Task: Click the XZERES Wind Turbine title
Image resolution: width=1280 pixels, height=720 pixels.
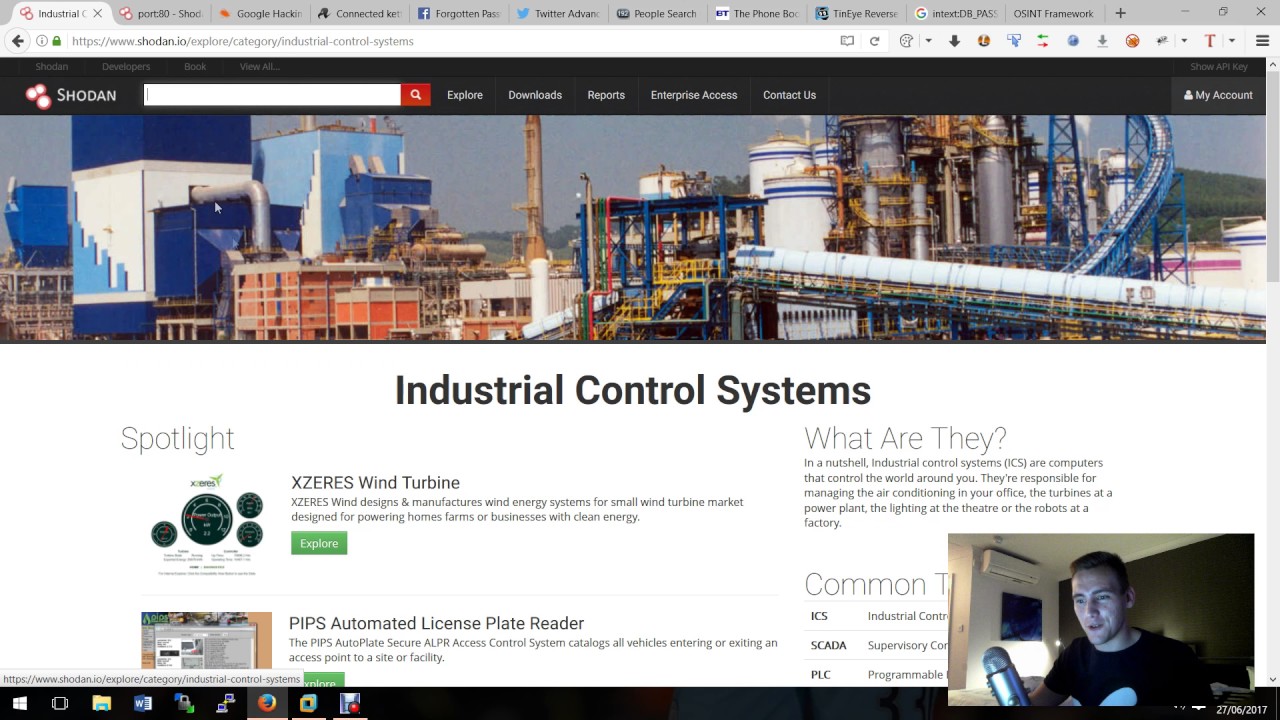Action: coord(375,483)
